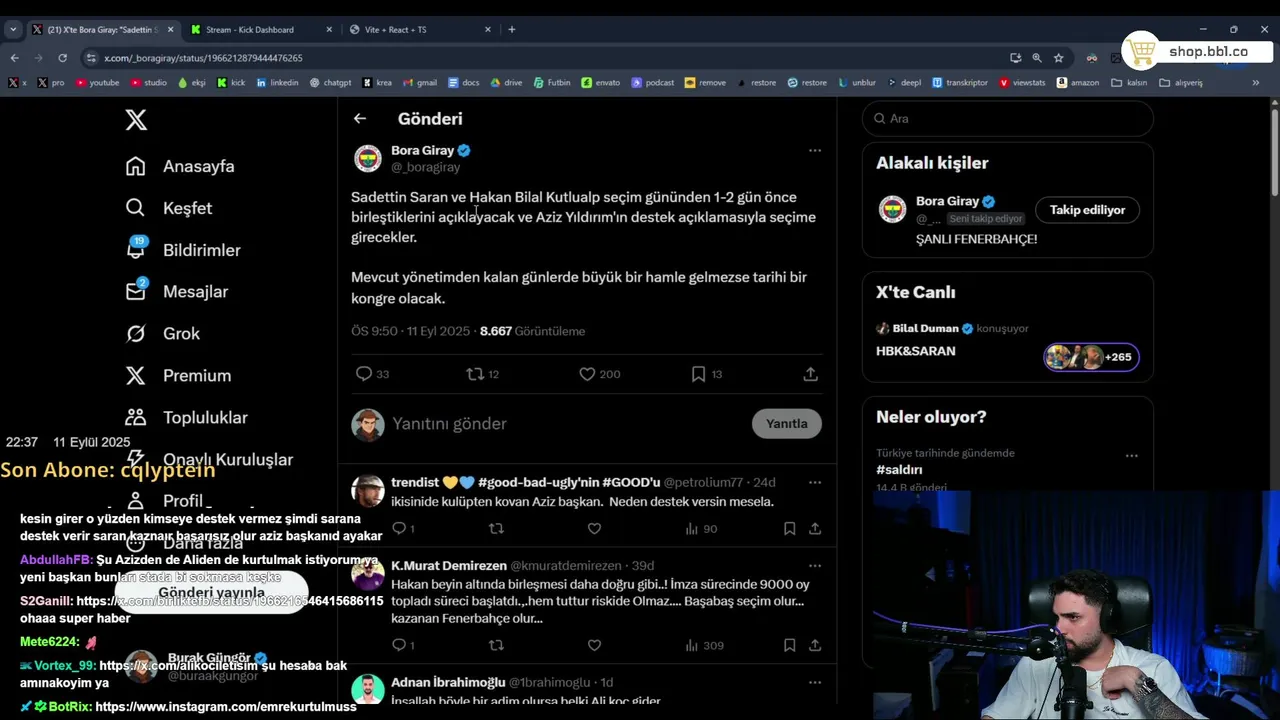The image size is (1280, 720).
Task: Open Bora Giray's profile avatar on the post
Action: (368, 158)
